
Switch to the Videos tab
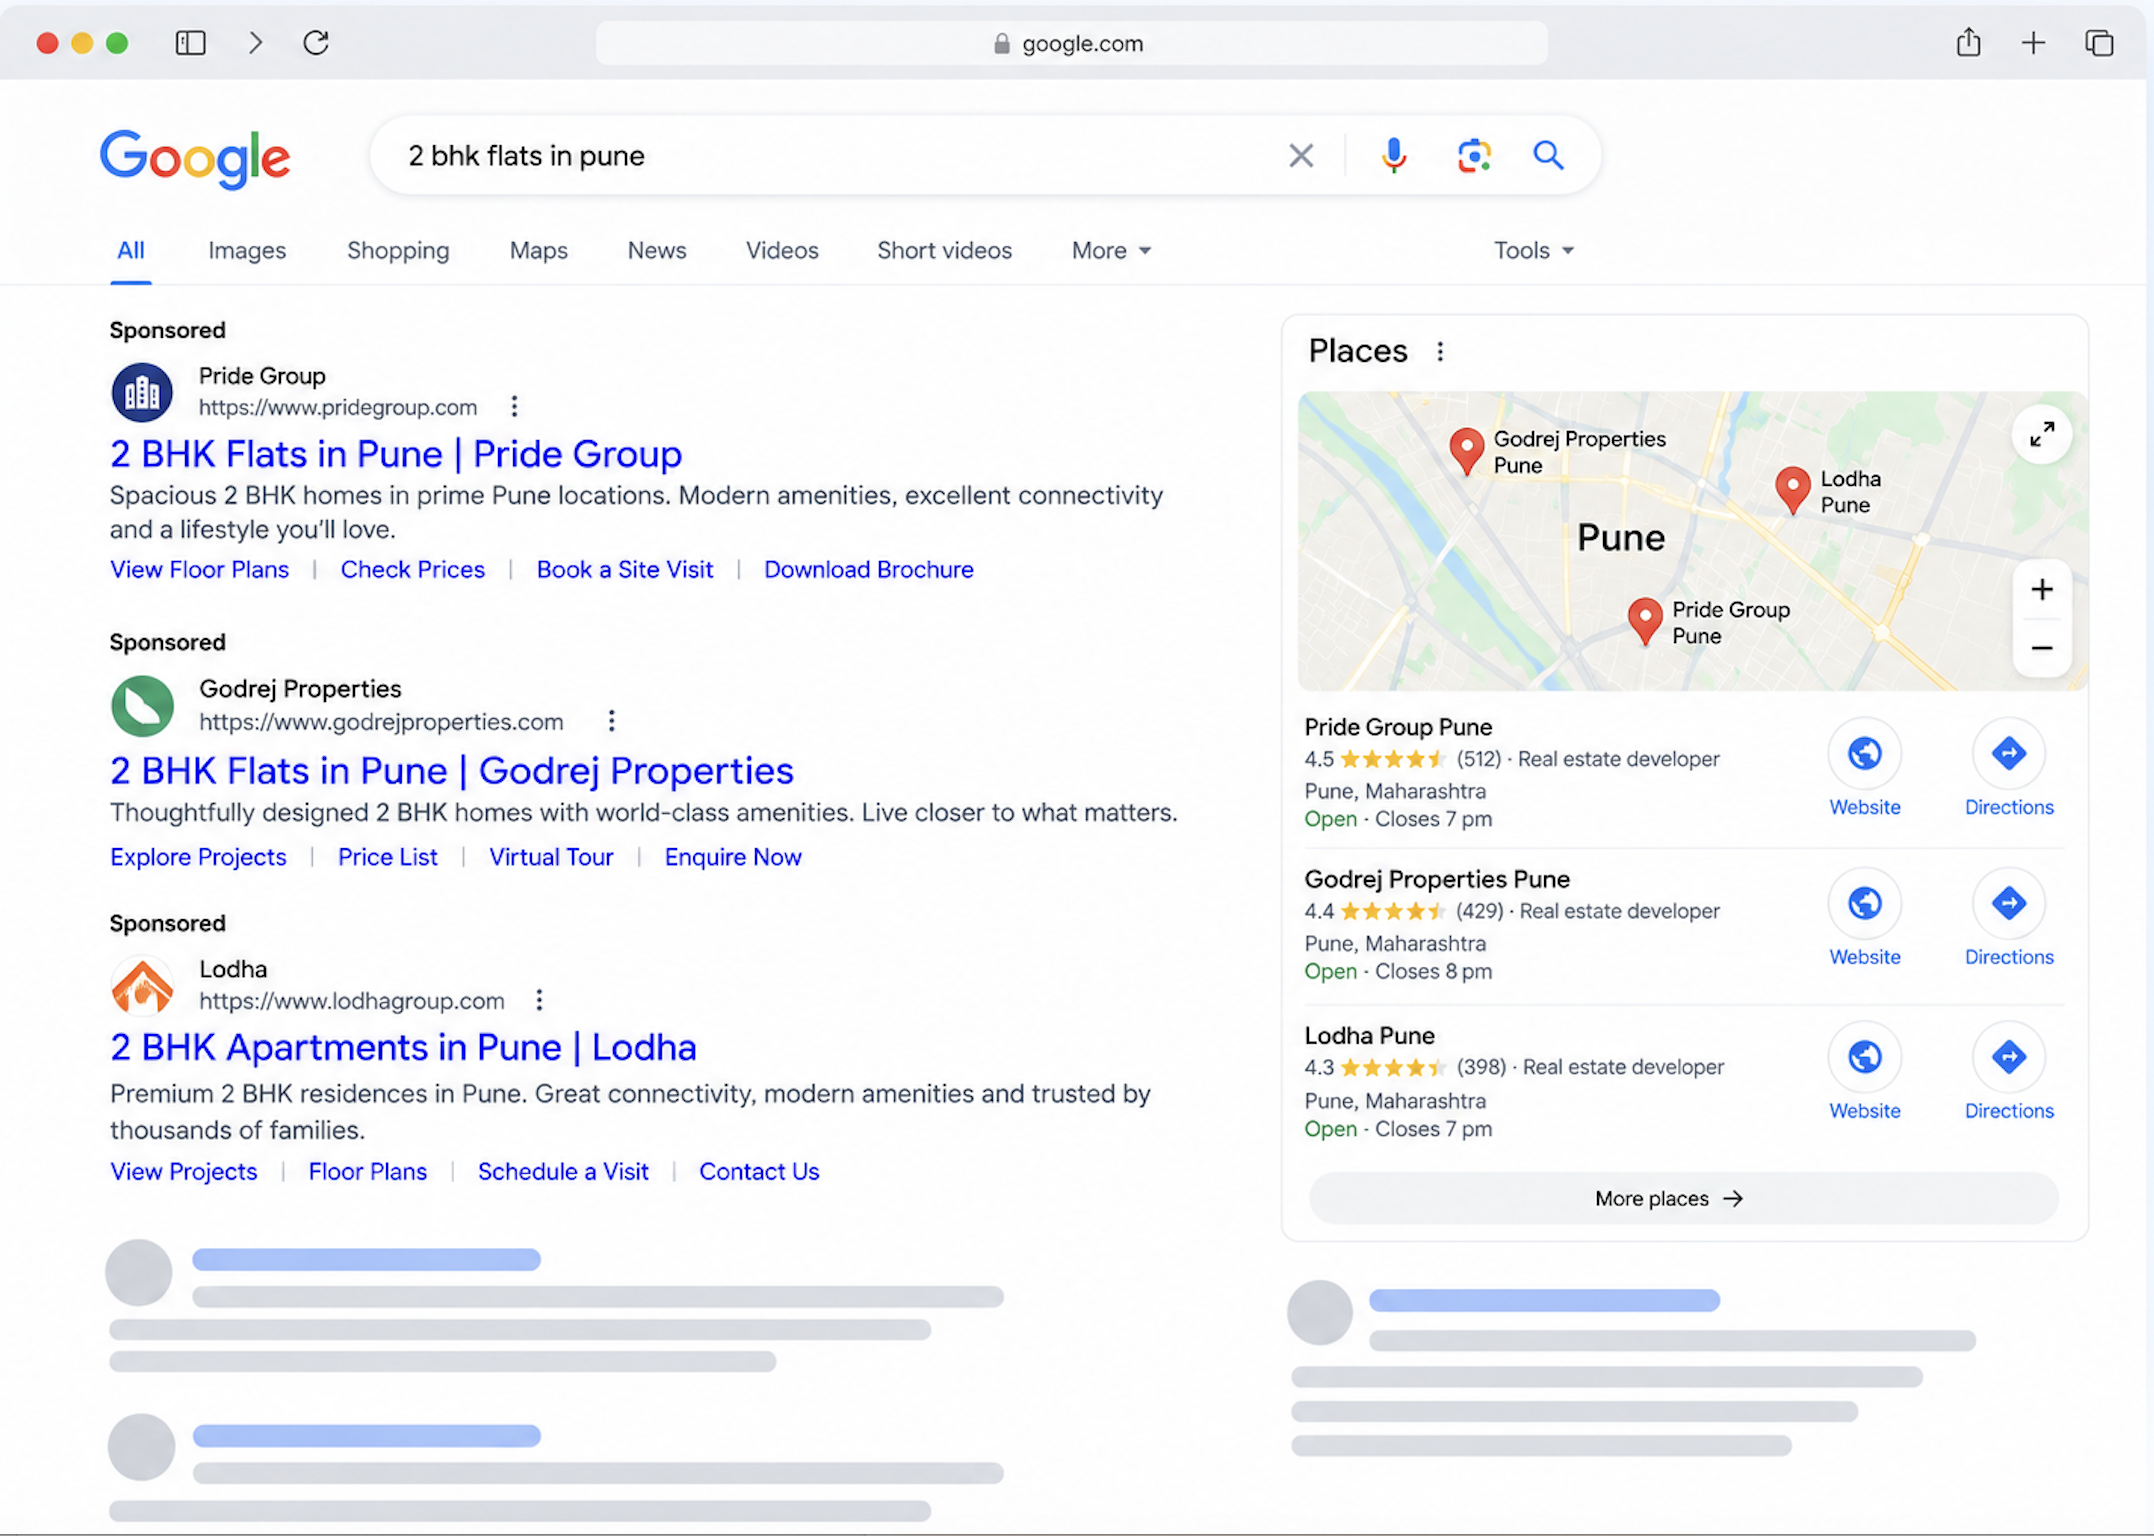(x=782, y=250)
